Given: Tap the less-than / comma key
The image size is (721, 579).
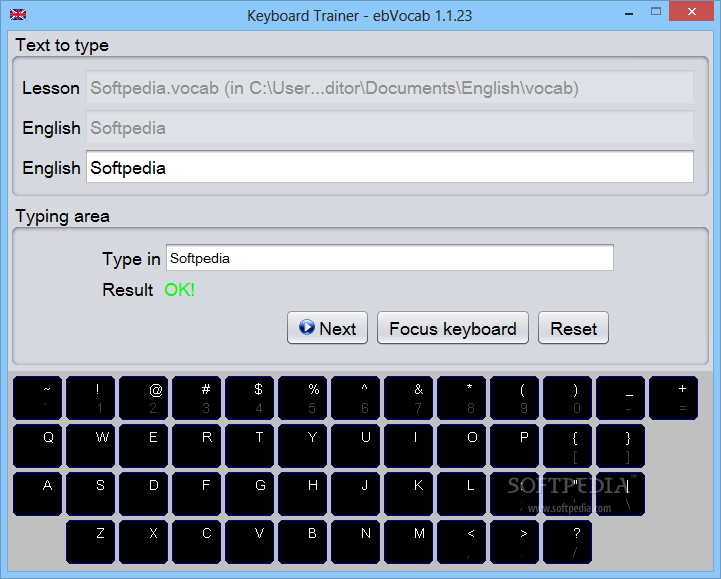Looking at the screenshot, I should pos(462,542).
